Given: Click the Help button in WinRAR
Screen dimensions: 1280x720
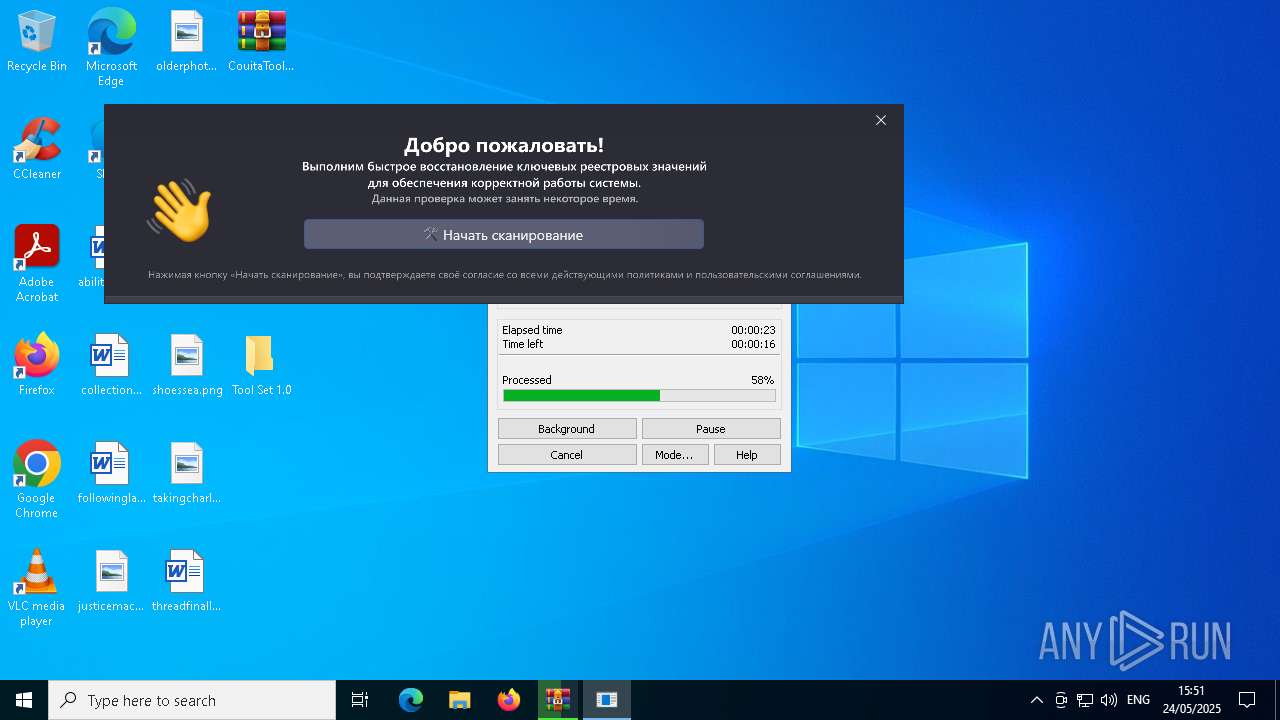Looking at the screenshot, I should click(747, 455).
